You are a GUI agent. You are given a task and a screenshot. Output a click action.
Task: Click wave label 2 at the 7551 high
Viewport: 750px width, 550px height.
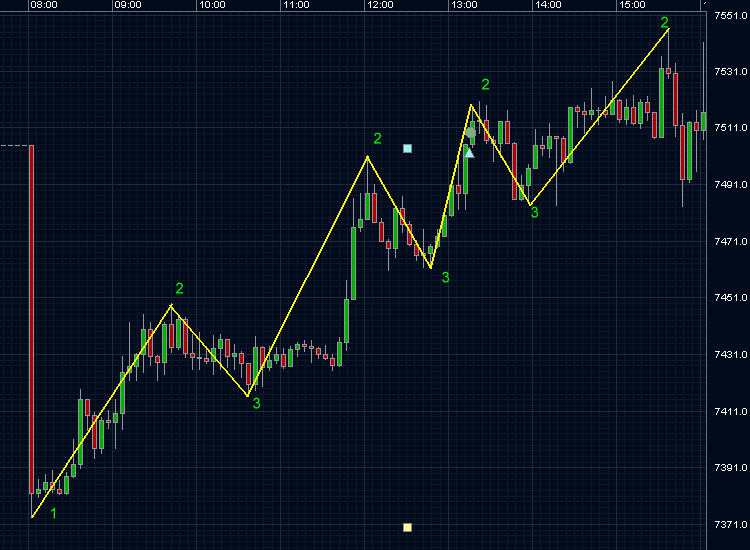pyautogui.click(x=664, y=22)
